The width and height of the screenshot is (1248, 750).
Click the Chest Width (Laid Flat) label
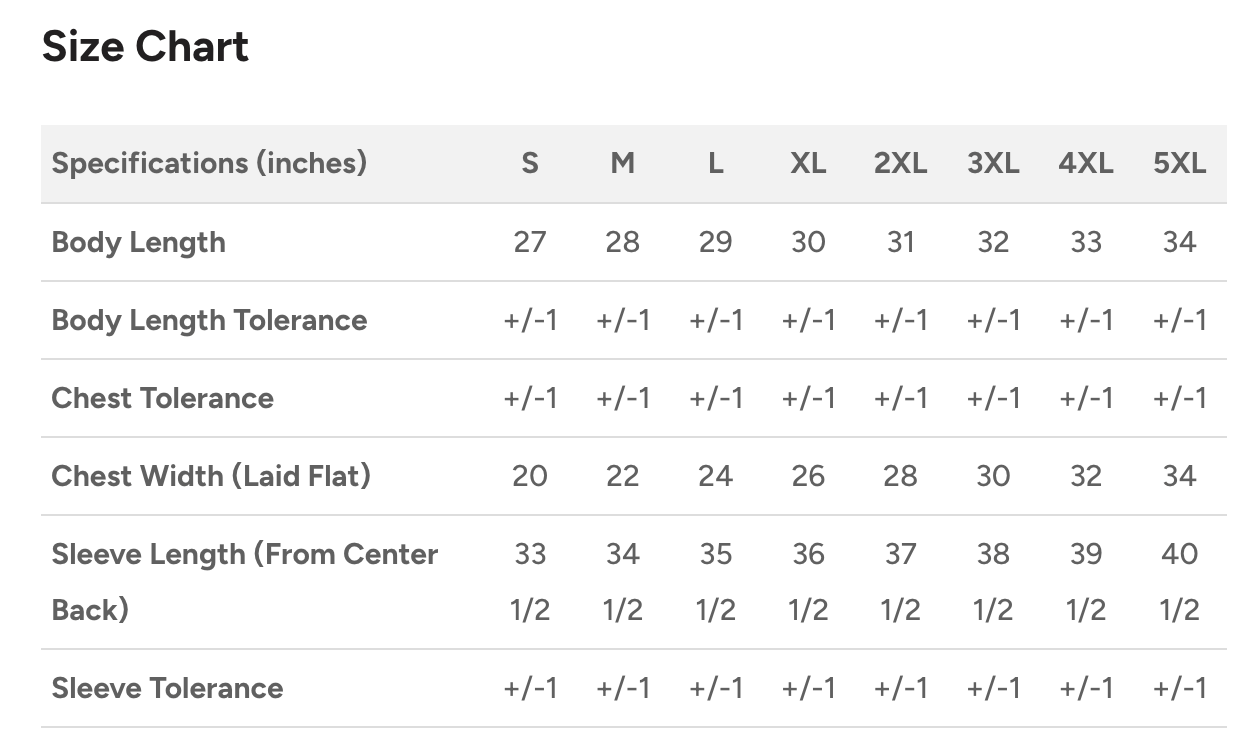coord(211,476)
